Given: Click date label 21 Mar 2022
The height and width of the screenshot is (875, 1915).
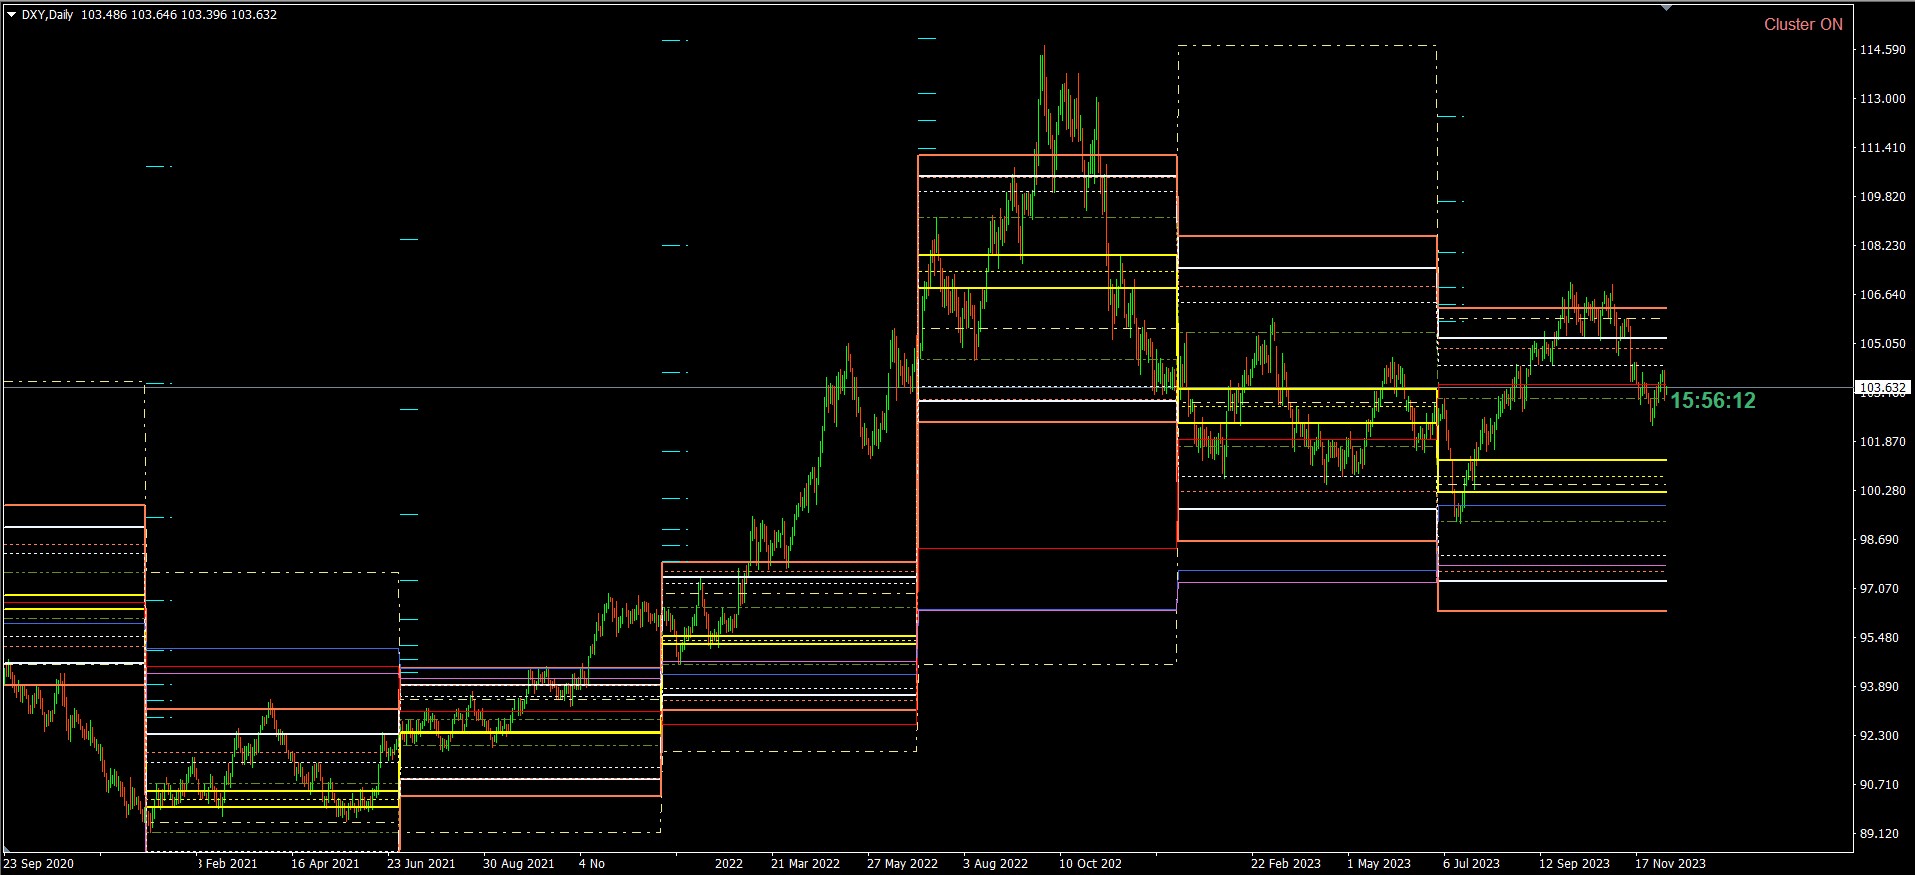Looking at the screenshot, I should pos(805,864).
